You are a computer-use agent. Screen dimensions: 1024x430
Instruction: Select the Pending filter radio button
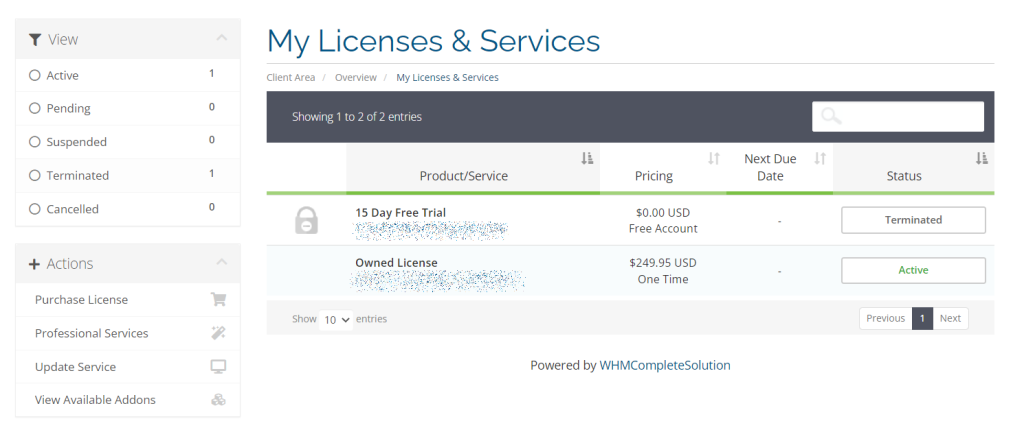click(35, 108)
